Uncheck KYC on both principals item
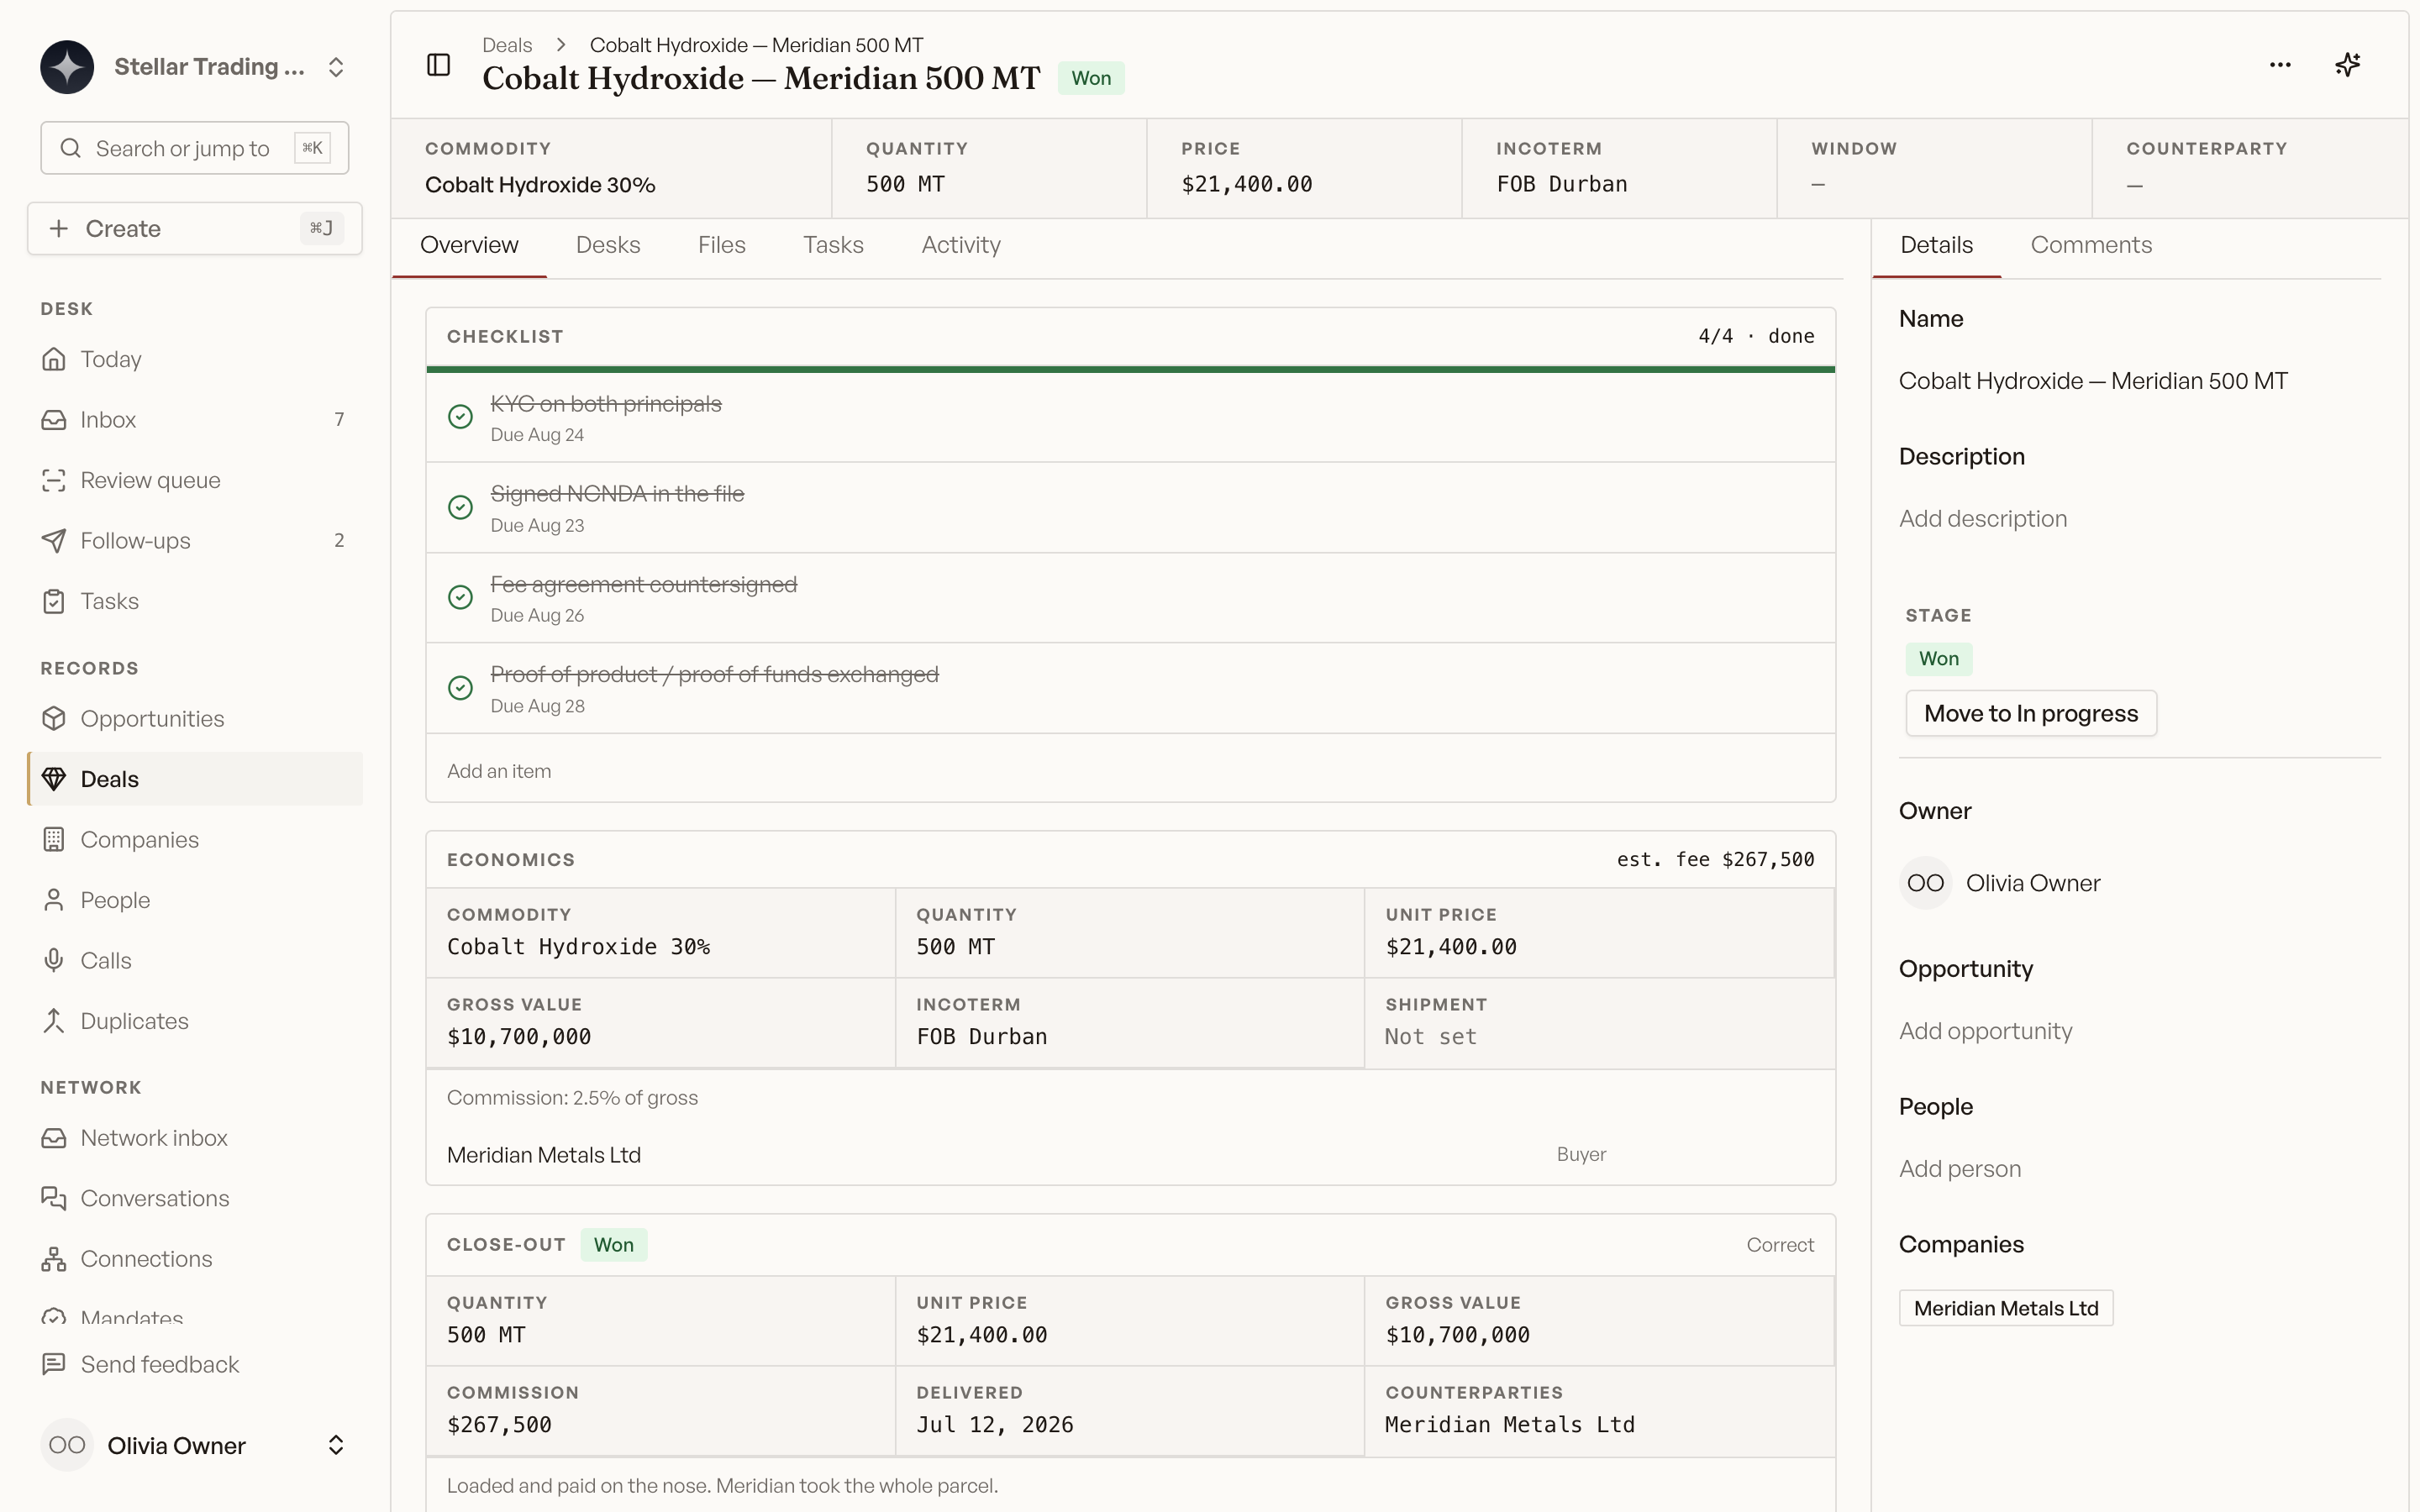Image resolution: width=2420 pixels, height=1512 pixels. (x=460, y=417)
